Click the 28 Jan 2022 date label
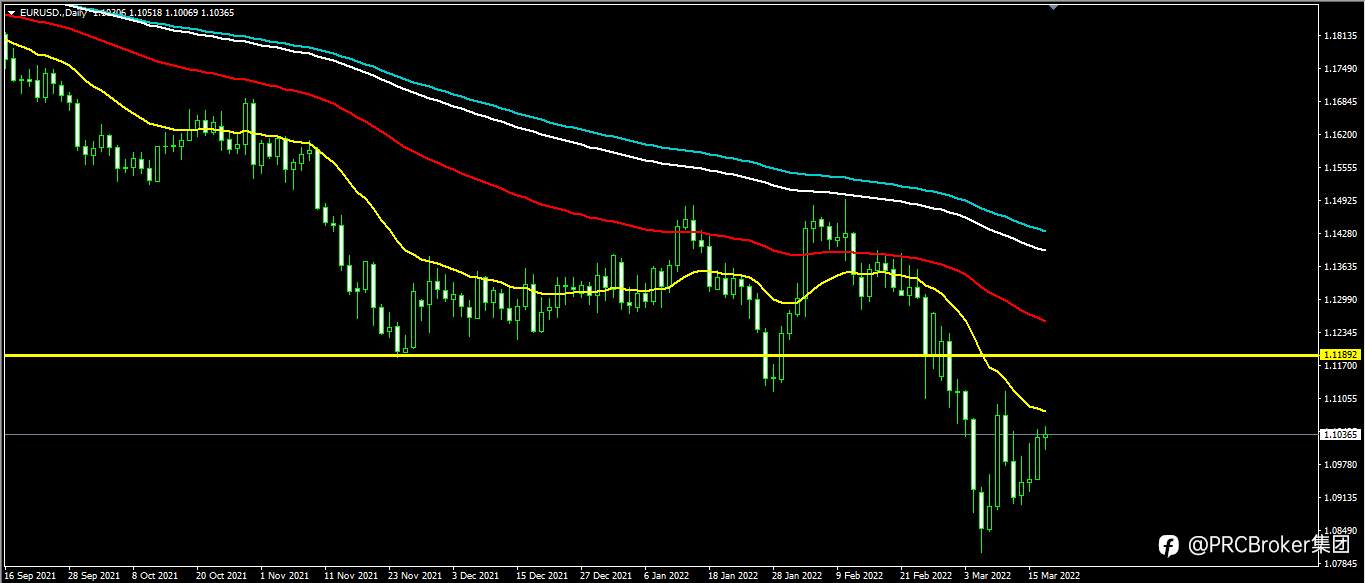 pos(797,576)
